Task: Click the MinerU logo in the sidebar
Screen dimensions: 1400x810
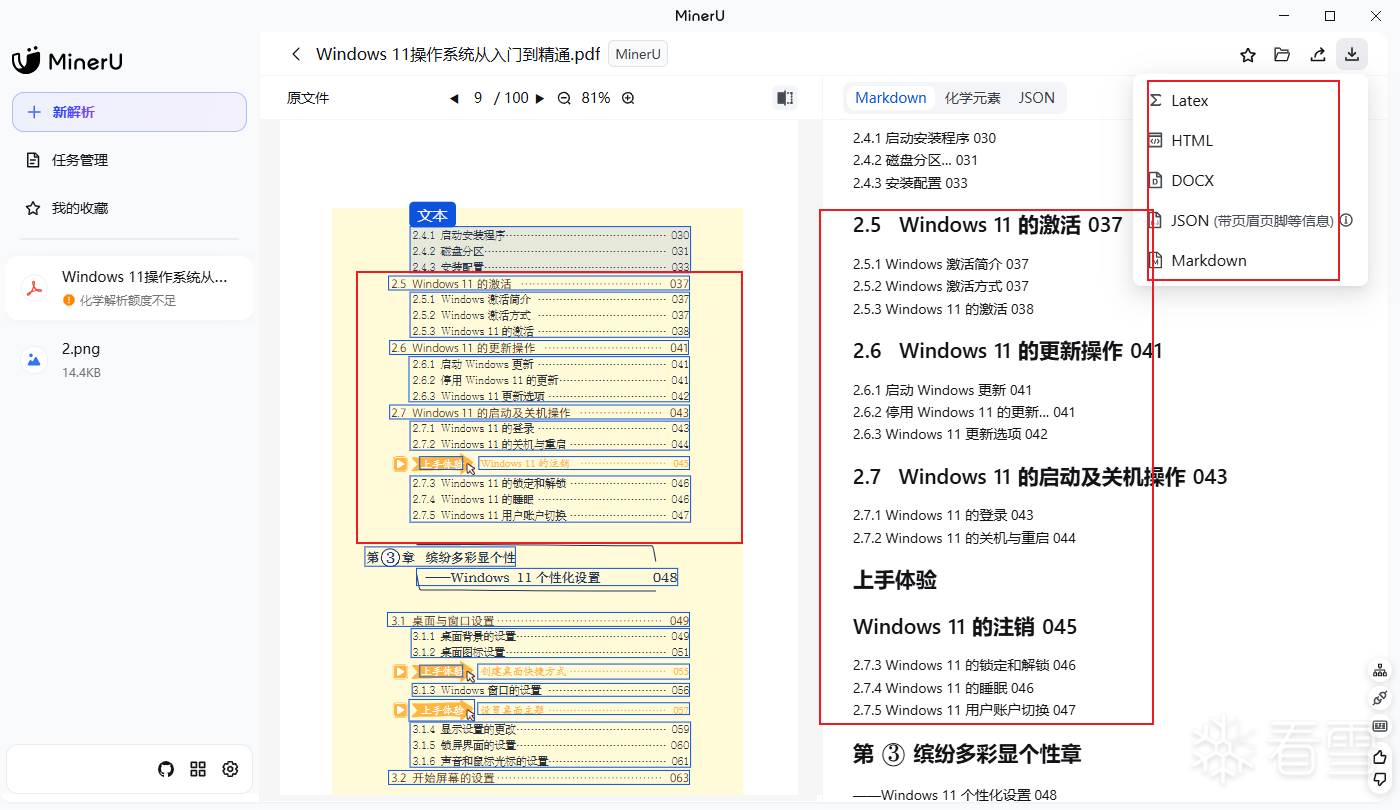Action: click(x=67, y=61)
